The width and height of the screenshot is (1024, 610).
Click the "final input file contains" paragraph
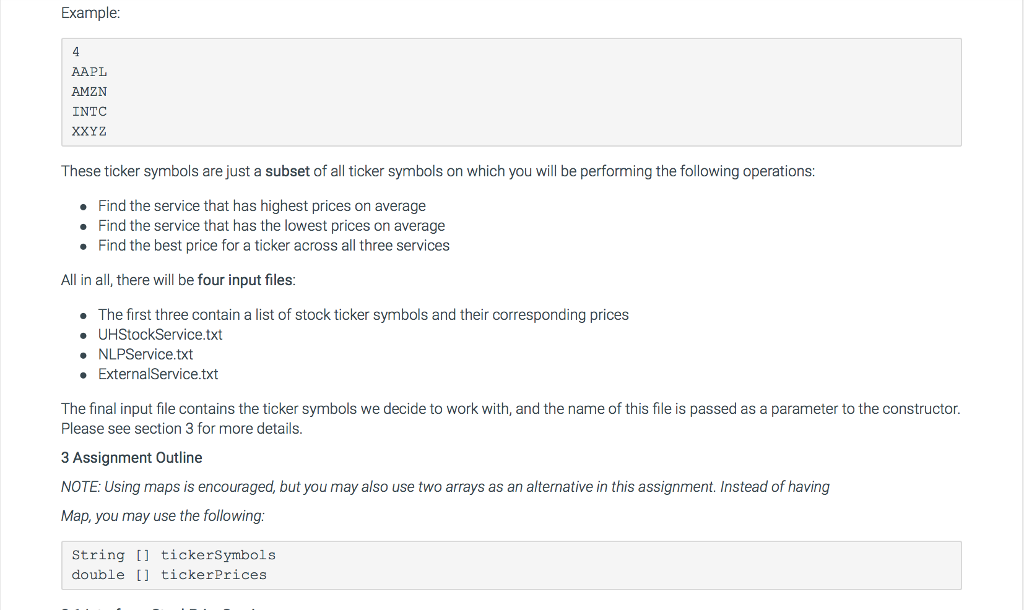tap(510, 409)
